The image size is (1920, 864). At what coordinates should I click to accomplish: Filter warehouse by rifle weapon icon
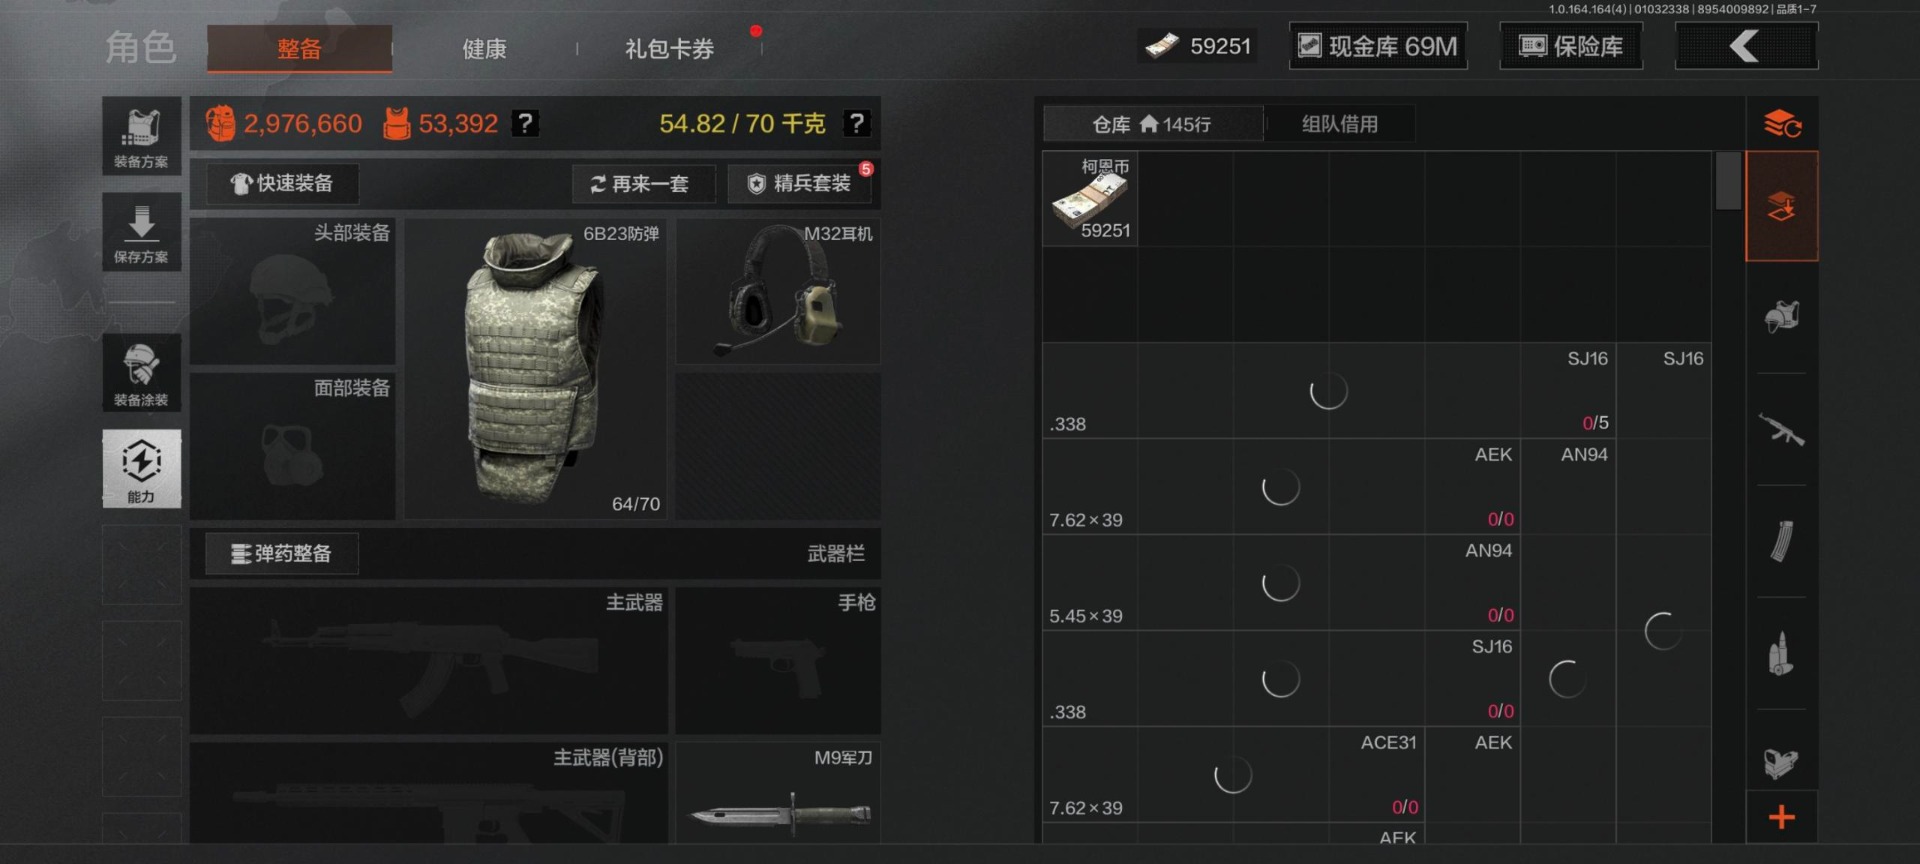click(x=1781, y=430)
